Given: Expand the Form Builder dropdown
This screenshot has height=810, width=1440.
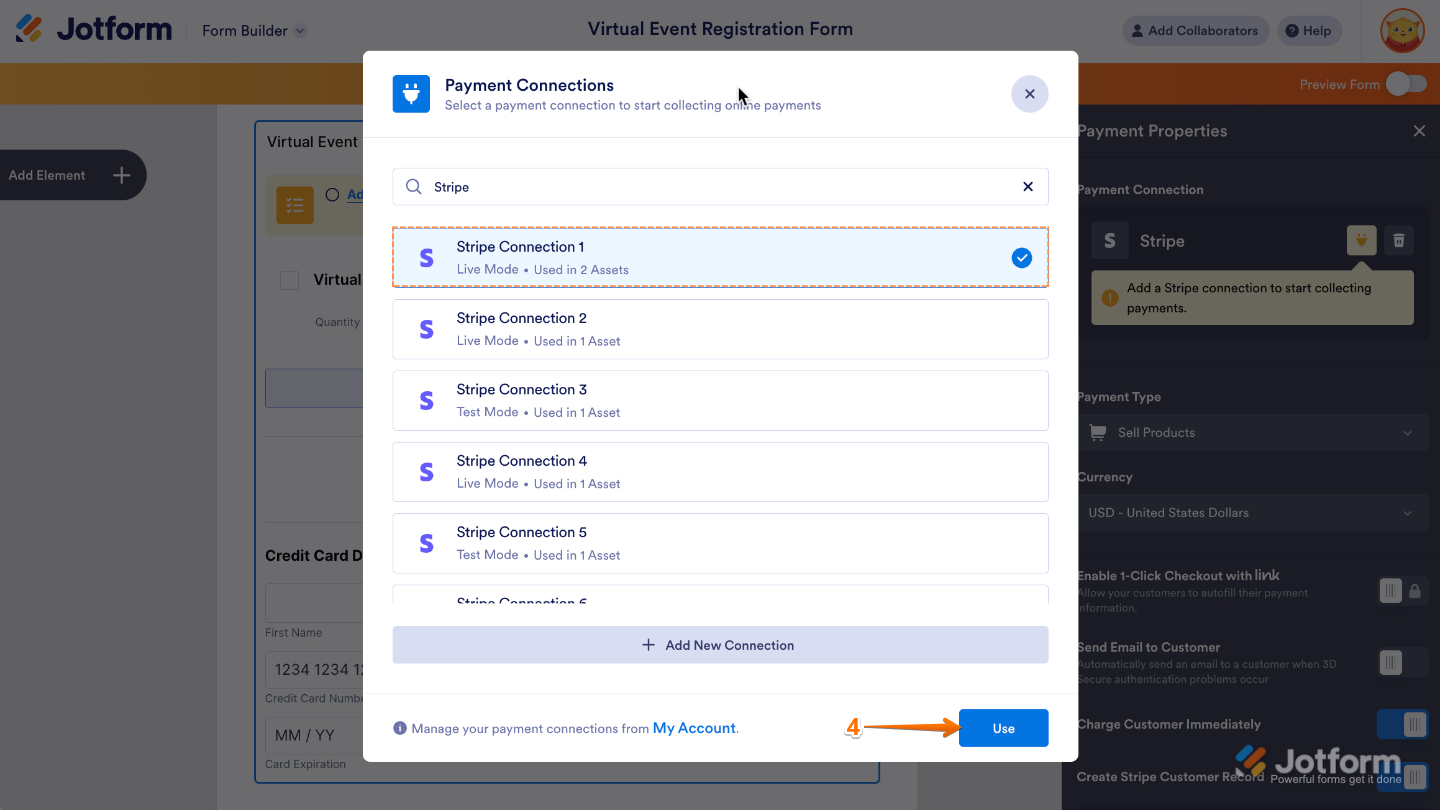Looking at the screenshot, I should coord(253,31).
